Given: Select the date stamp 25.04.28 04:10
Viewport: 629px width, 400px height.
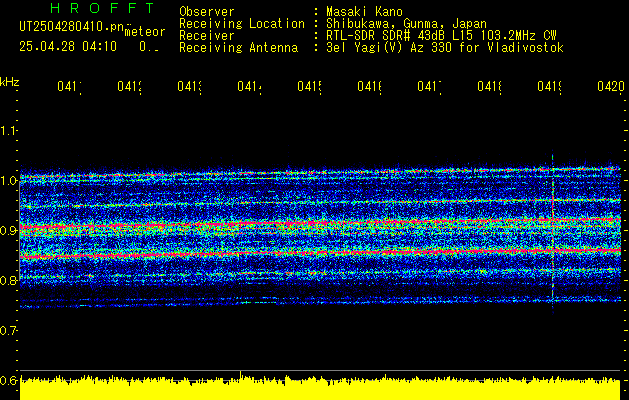Looking at the screenshot, I should pyautogui.click(x=68, y=47).
